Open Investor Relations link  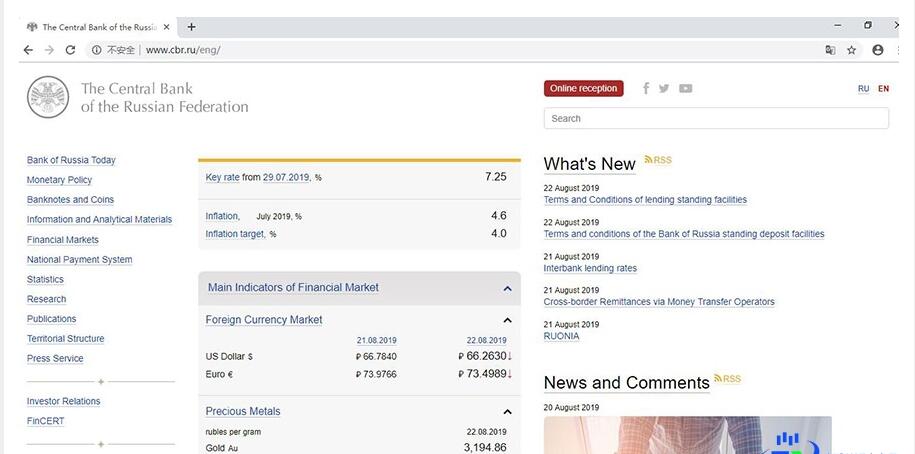click(x=64, y=401)
